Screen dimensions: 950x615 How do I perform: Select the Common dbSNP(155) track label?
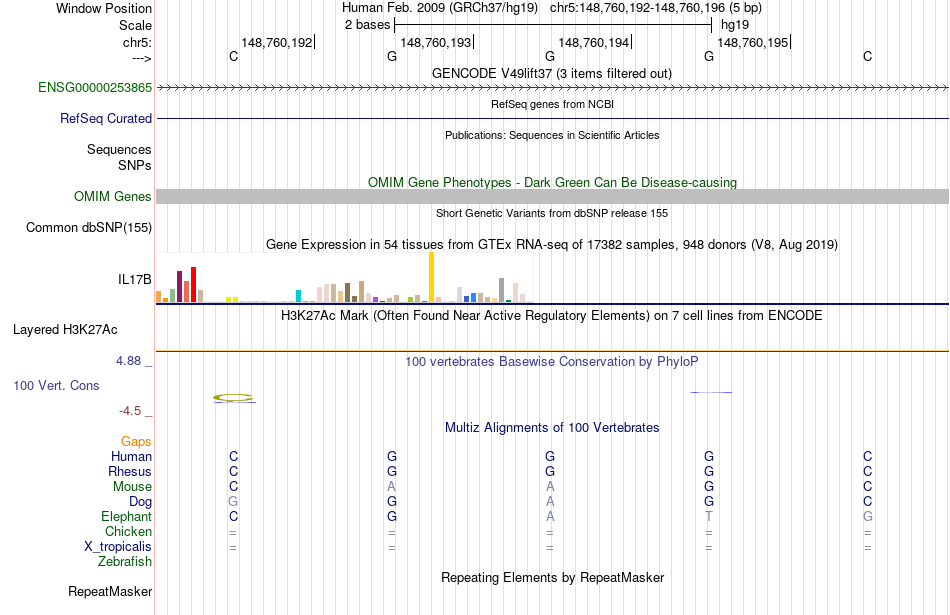[x=89, y=227]
